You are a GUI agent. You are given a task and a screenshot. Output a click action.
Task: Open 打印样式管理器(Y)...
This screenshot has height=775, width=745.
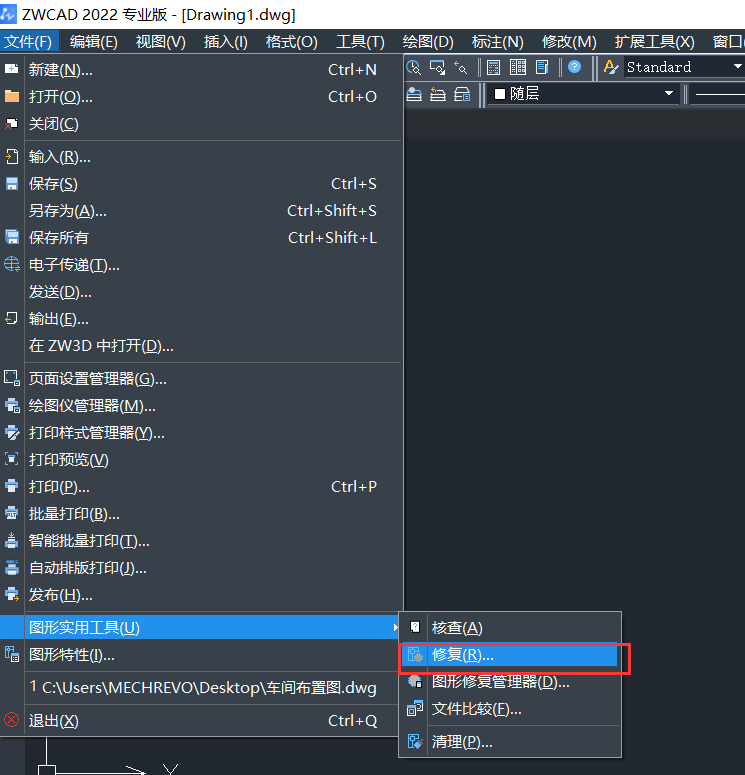[200, 432]
